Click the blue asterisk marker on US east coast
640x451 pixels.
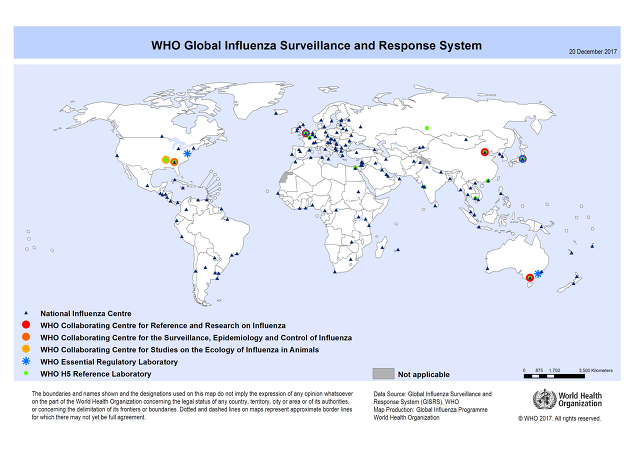pyautogui.click(x=187, y=153)
